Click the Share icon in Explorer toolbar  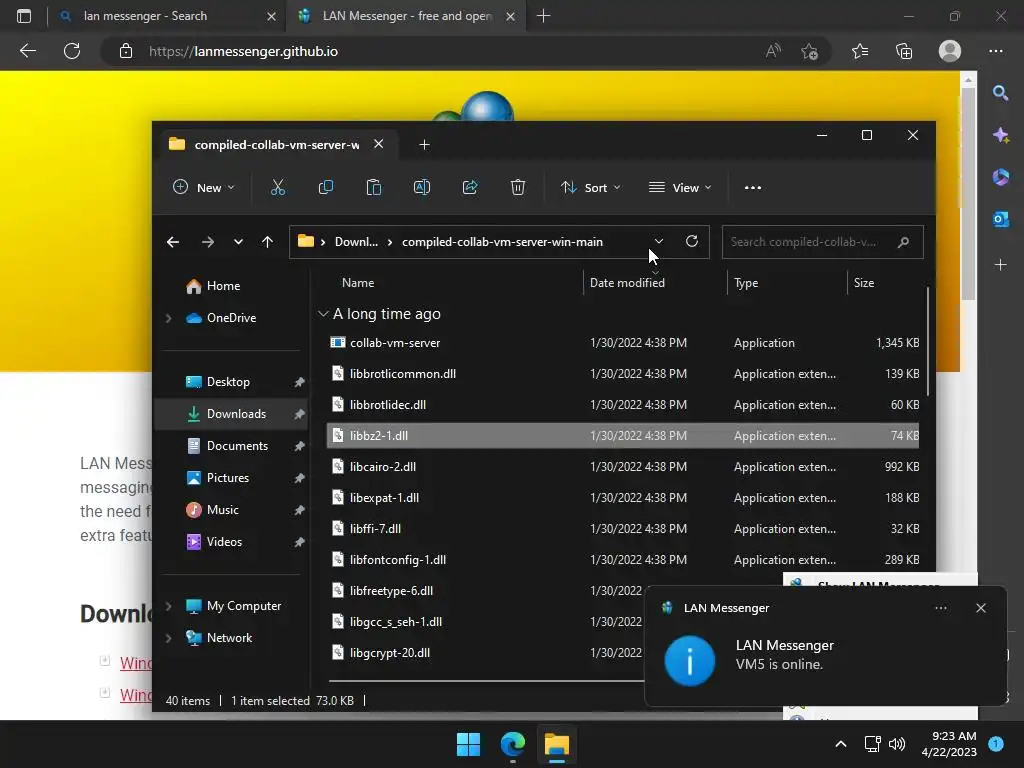point(470,187)
